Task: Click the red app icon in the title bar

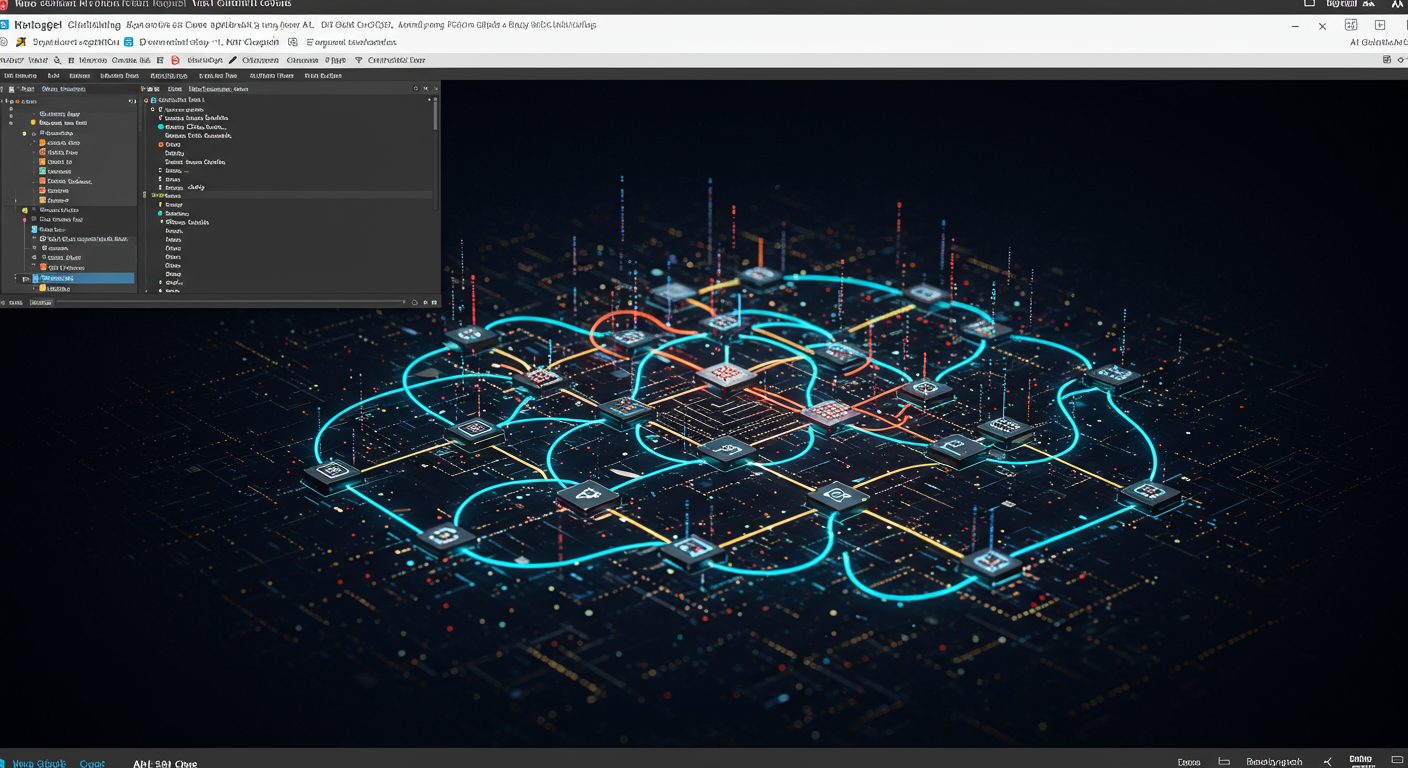Action: tap(5, 5)
